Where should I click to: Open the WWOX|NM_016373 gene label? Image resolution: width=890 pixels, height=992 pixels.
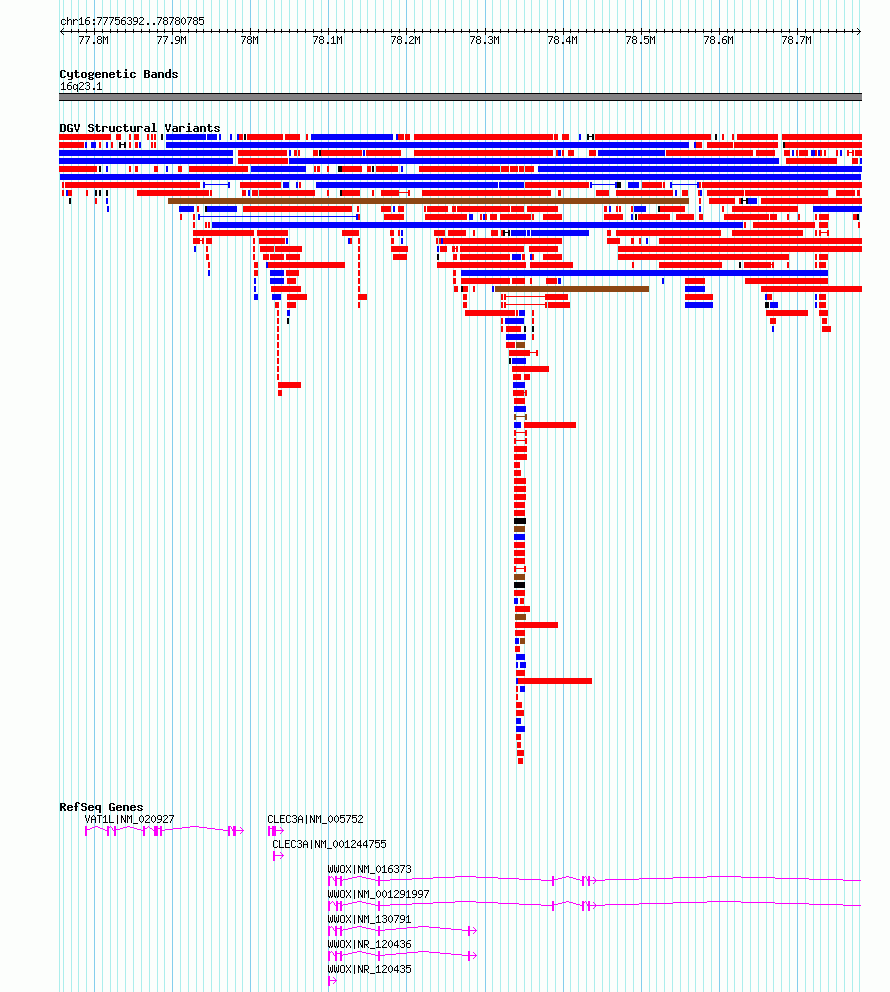tap(369, 869)
